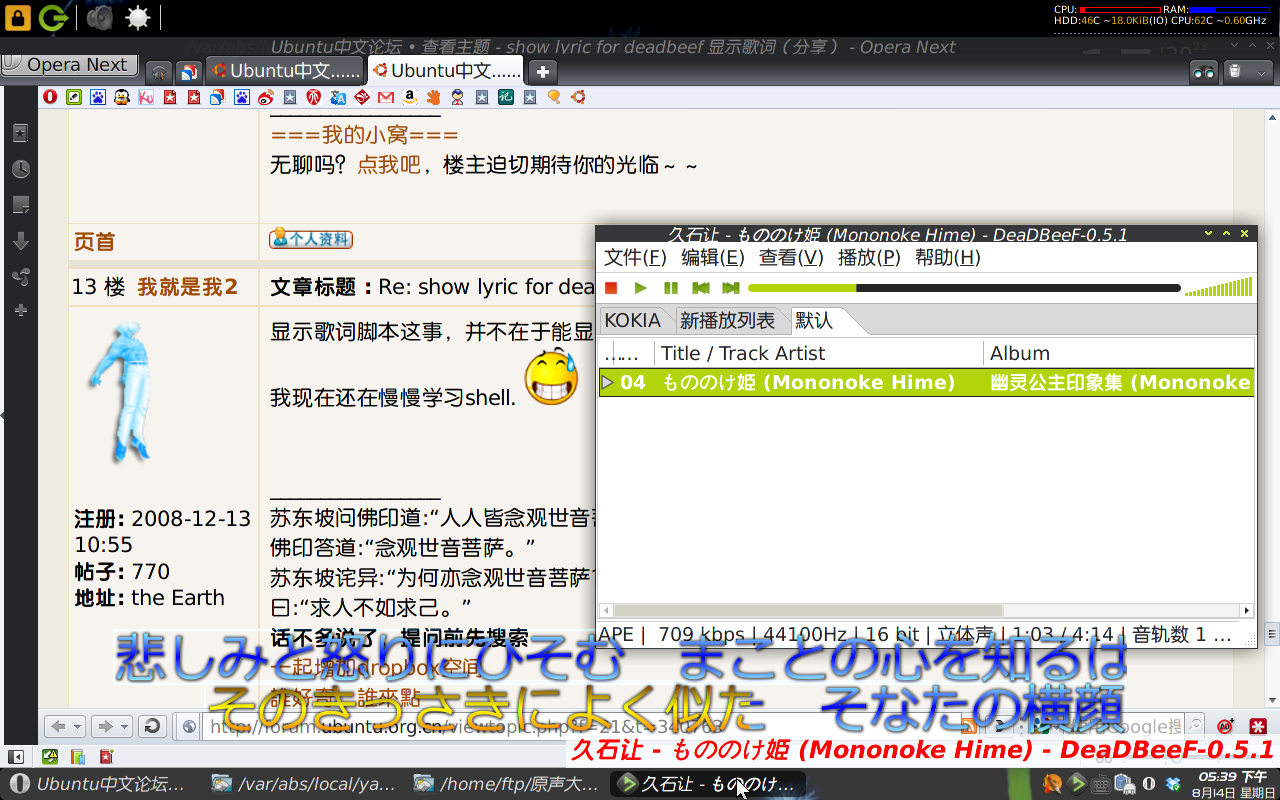
Task: Click the Dropbox icon in system tray
Action: pyautogui.click(x=1174, y=784)
